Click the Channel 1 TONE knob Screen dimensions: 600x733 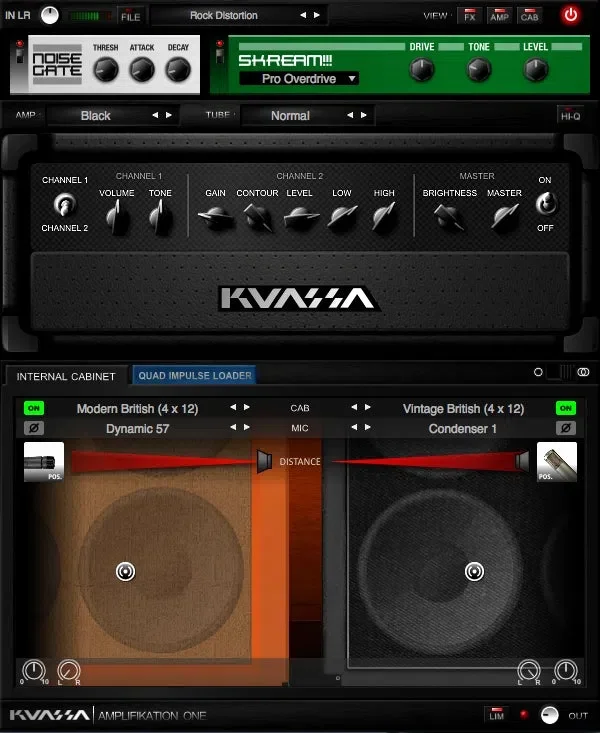pos(160,217)
